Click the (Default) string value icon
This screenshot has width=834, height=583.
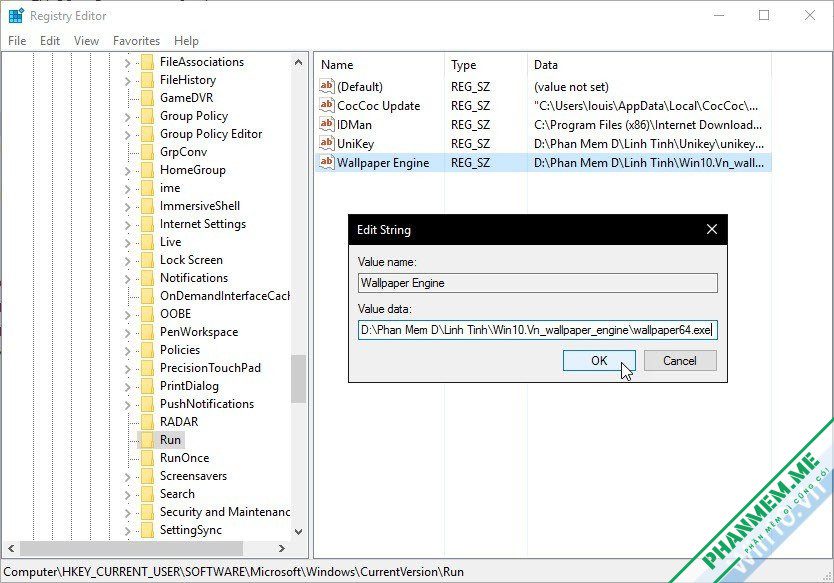tap(327, 86)
